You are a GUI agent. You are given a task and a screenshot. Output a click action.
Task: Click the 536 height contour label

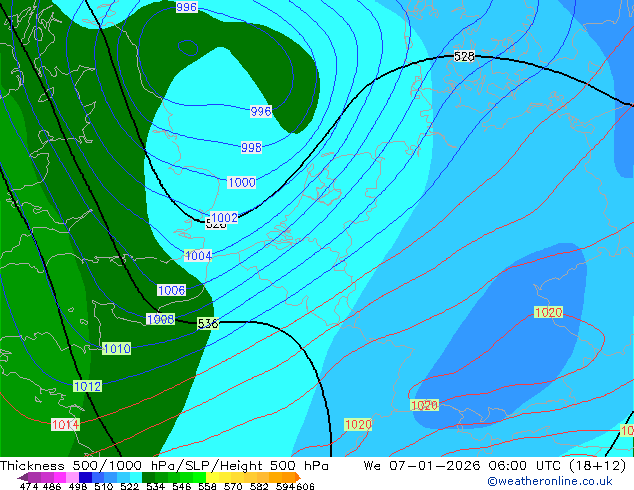(x=208, y=323)
